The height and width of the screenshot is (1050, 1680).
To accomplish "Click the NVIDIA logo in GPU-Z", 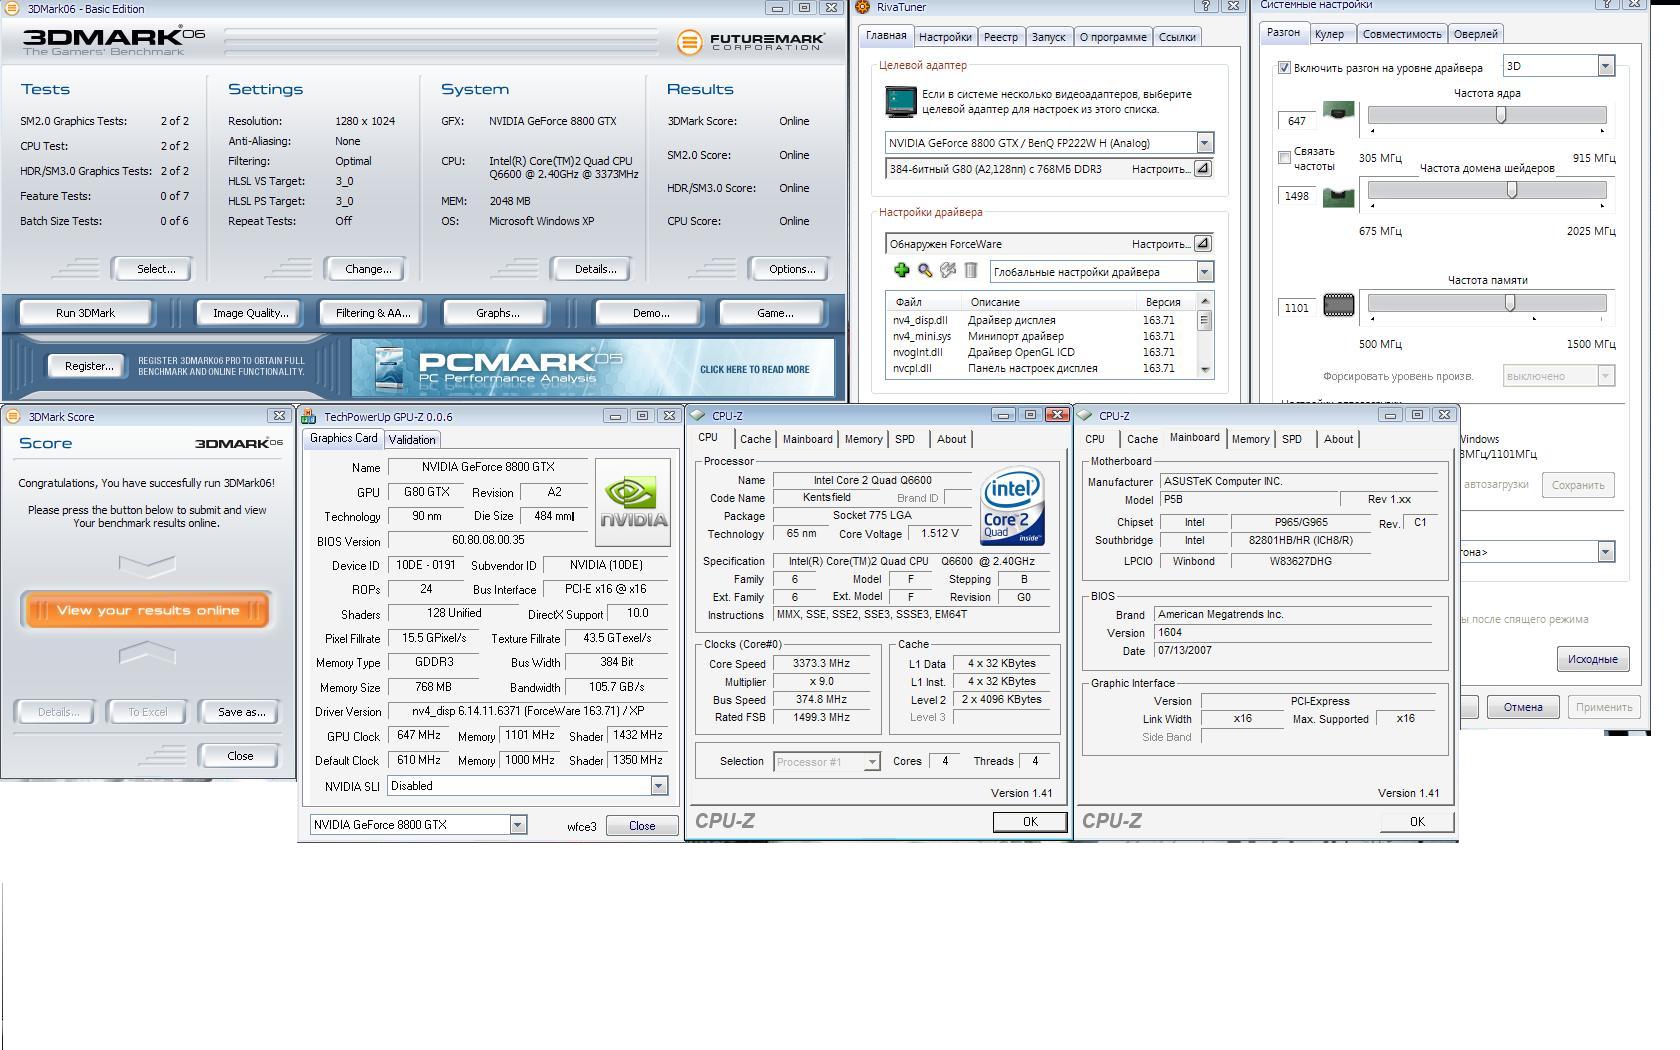I will point(633,503).
